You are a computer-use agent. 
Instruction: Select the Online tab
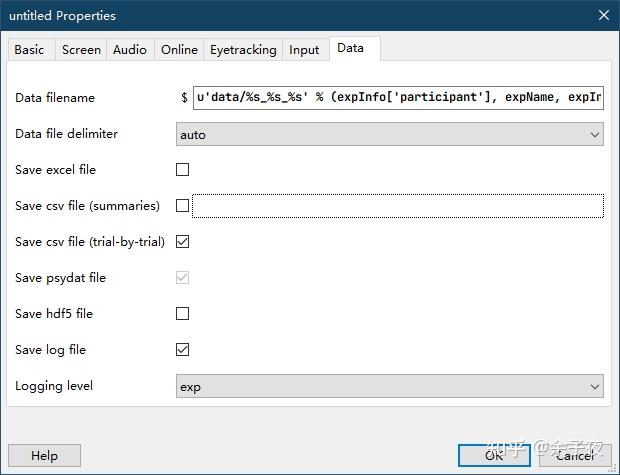click(x=179, y=50)
